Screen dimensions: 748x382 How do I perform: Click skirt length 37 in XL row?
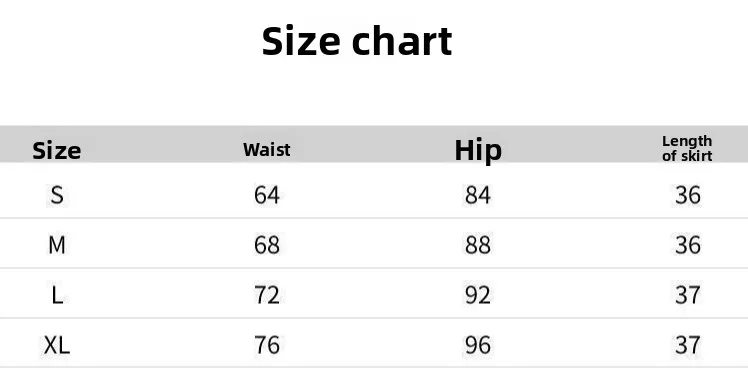point(687,345)
